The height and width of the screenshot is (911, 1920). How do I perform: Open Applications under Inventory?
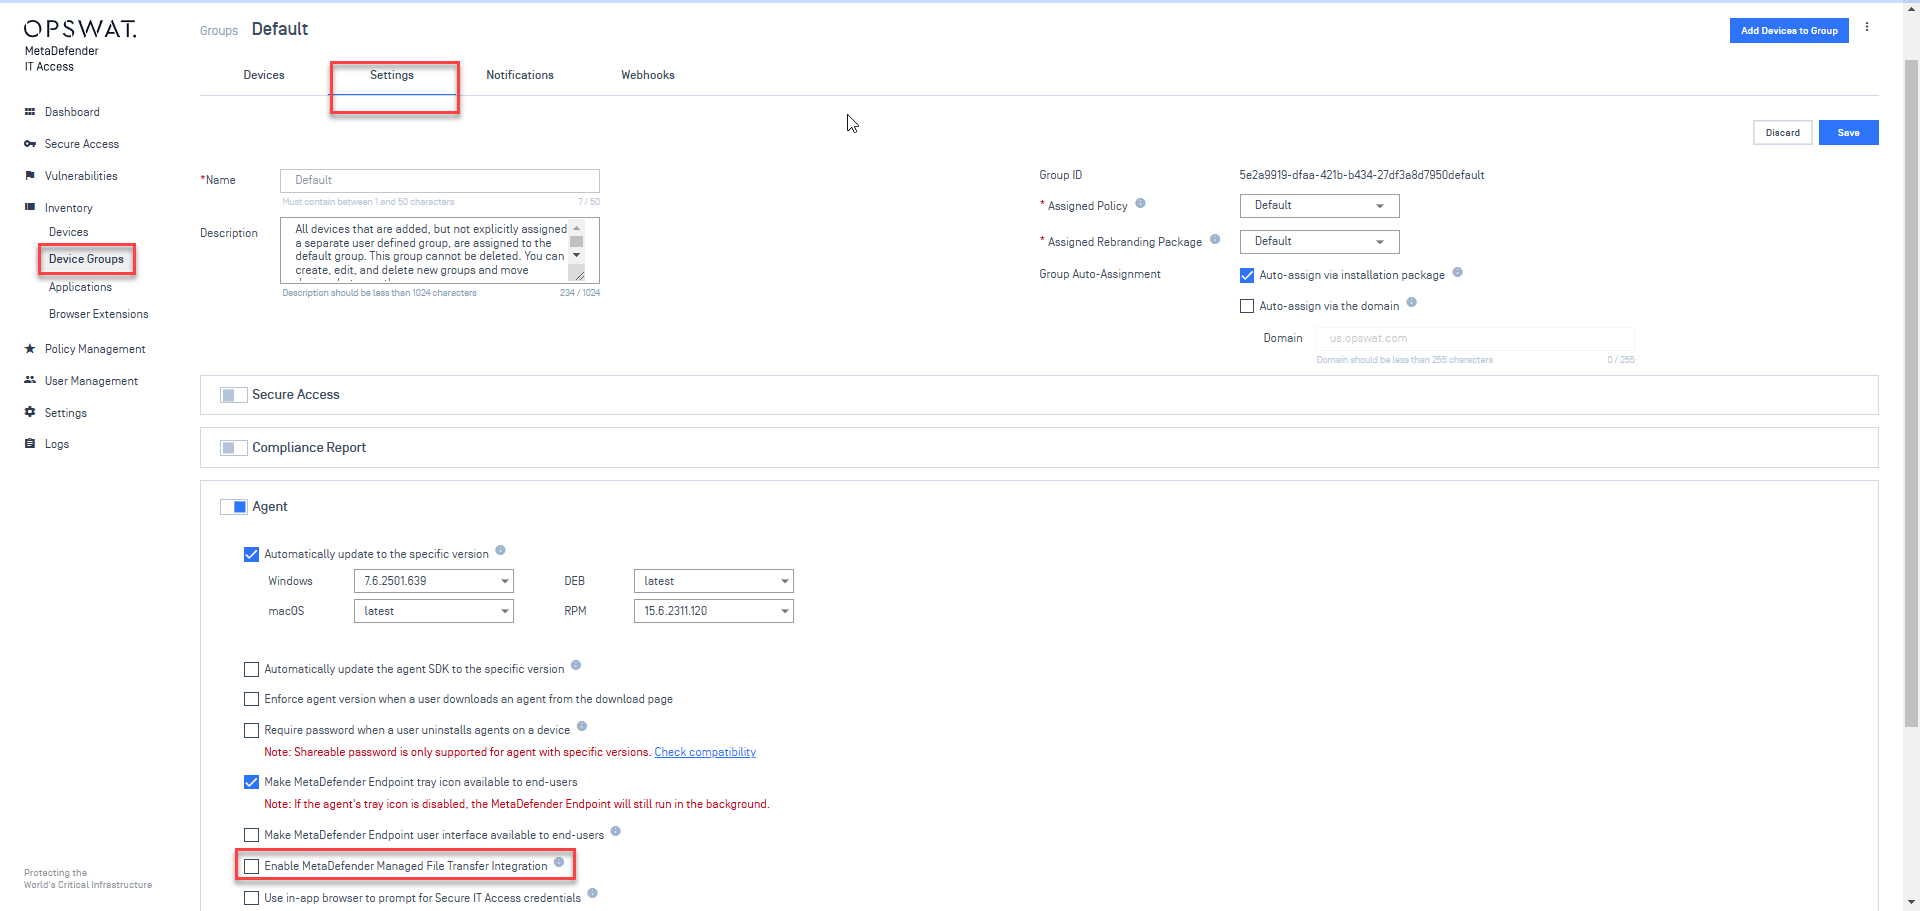80,287
